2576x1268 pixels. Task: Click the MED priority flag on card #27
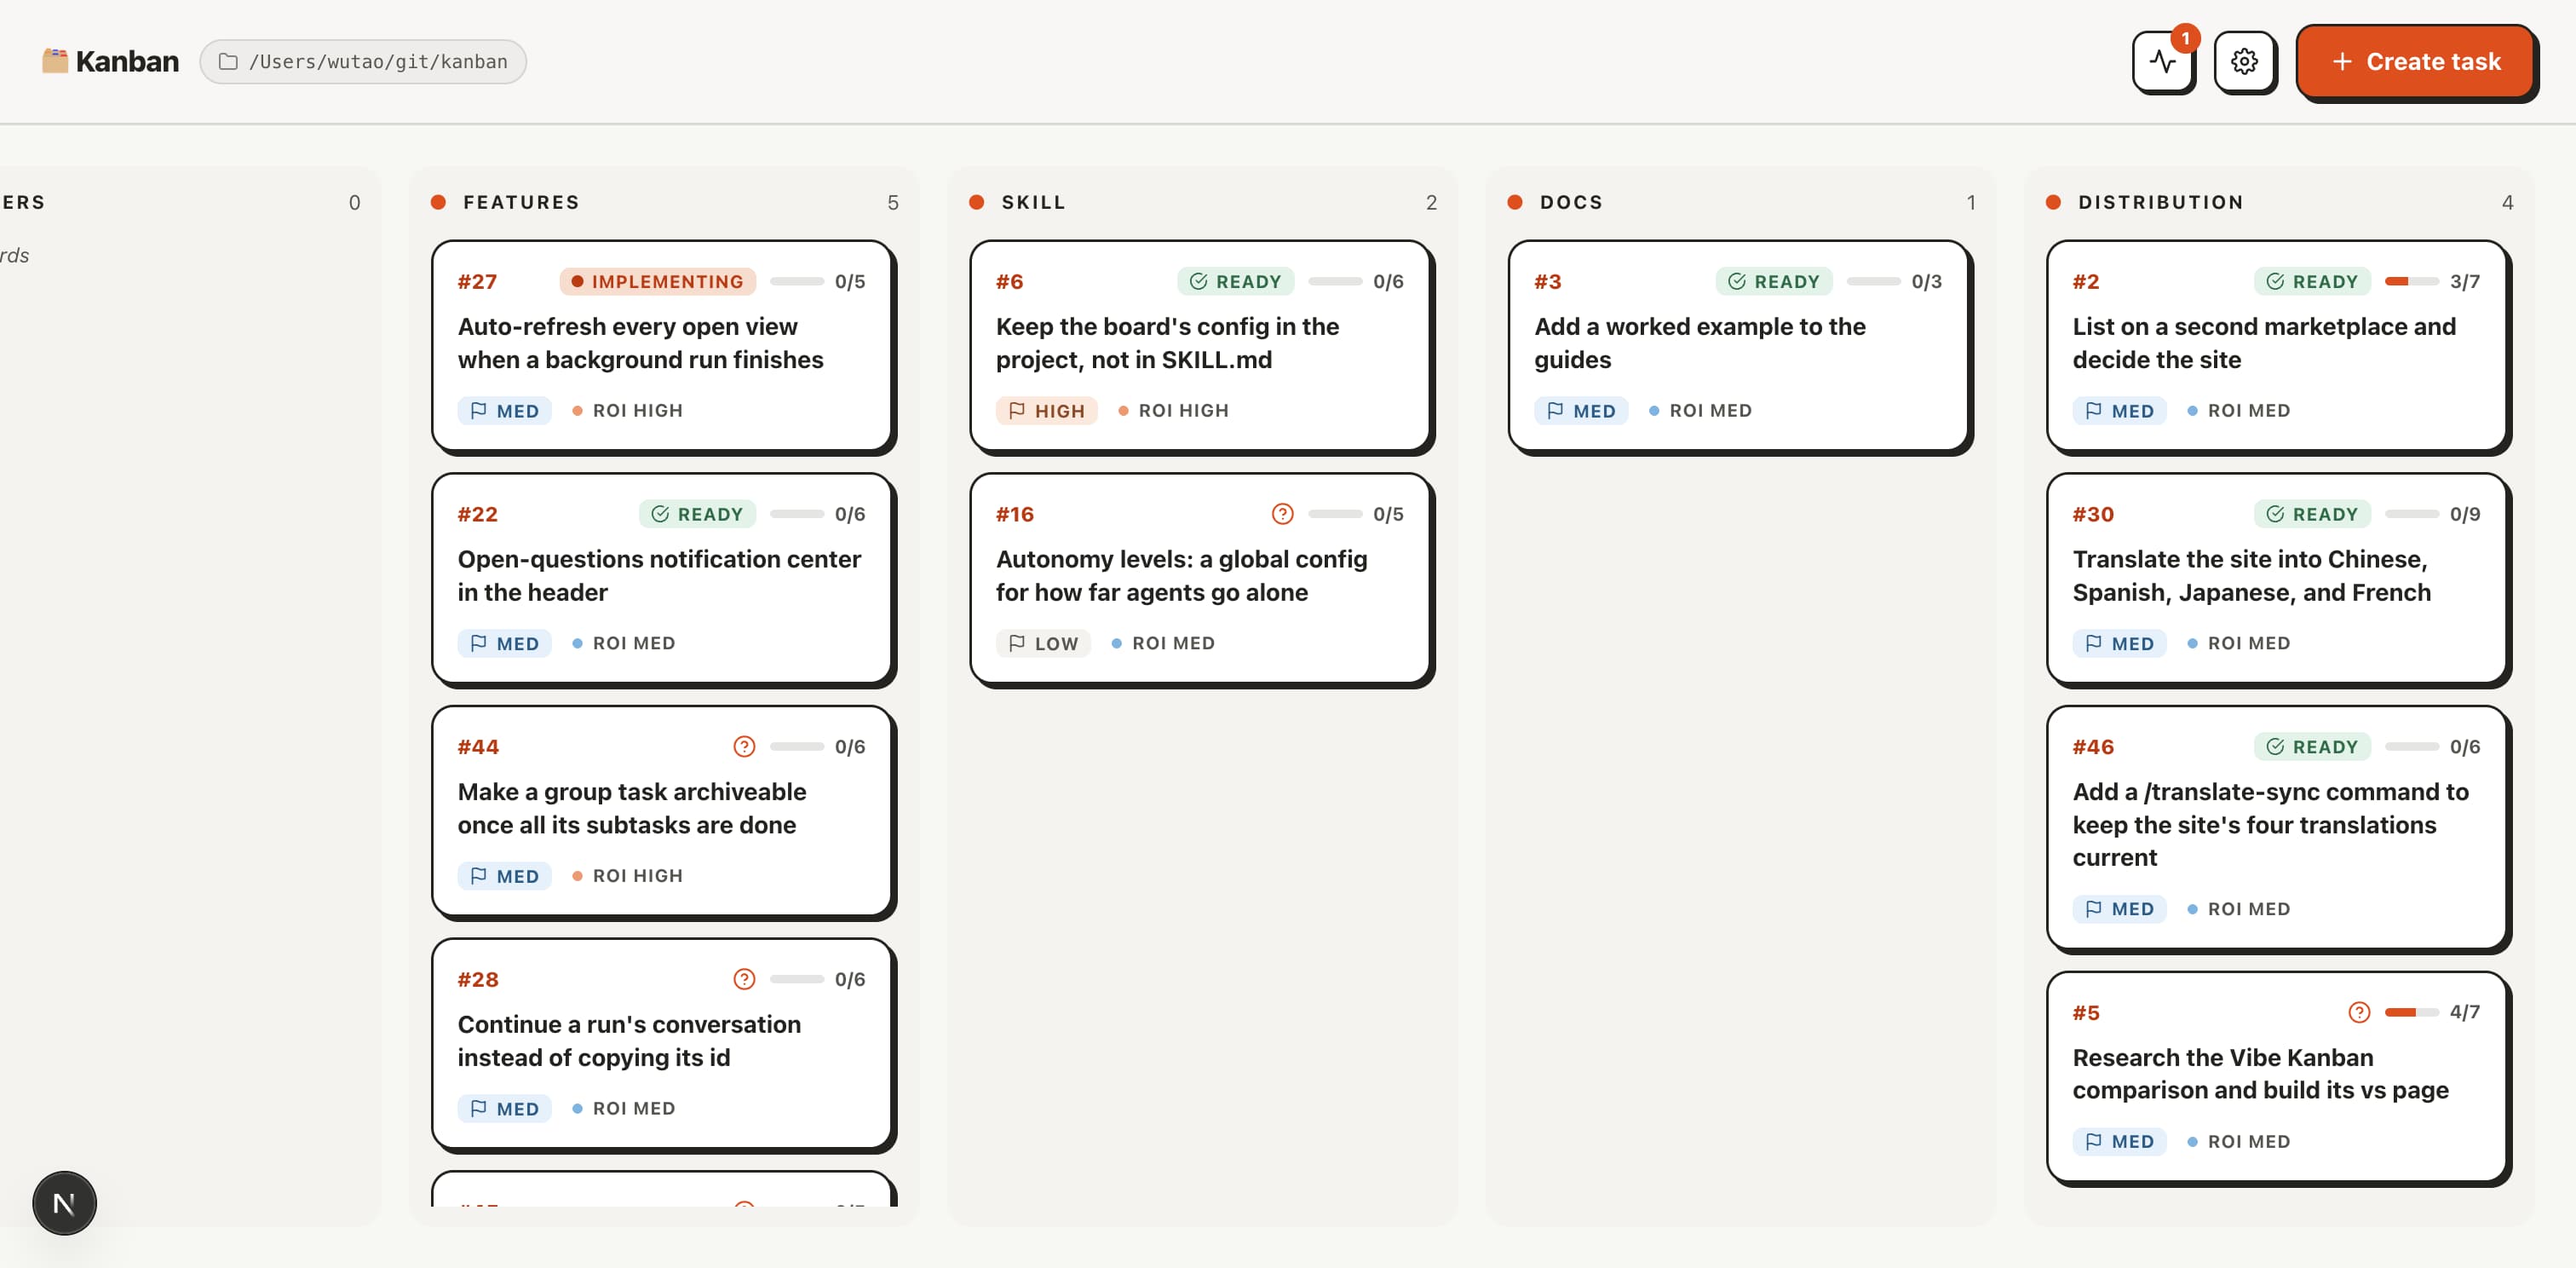click(x=504, y=411)
